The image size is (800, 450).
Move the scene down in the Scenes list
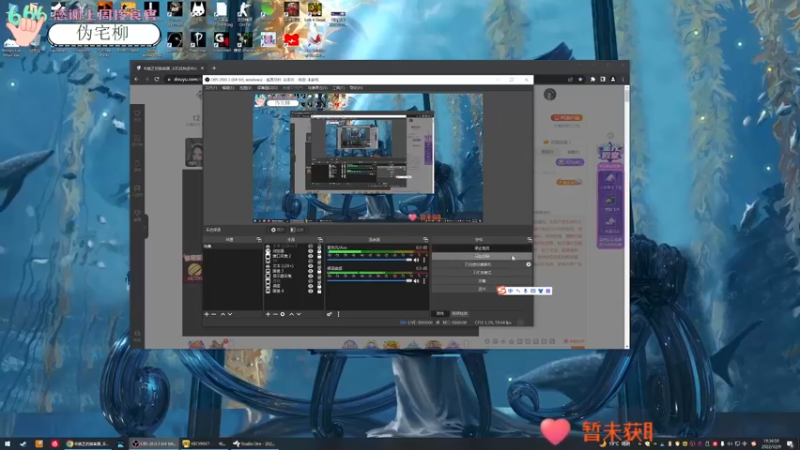(230, 314)
